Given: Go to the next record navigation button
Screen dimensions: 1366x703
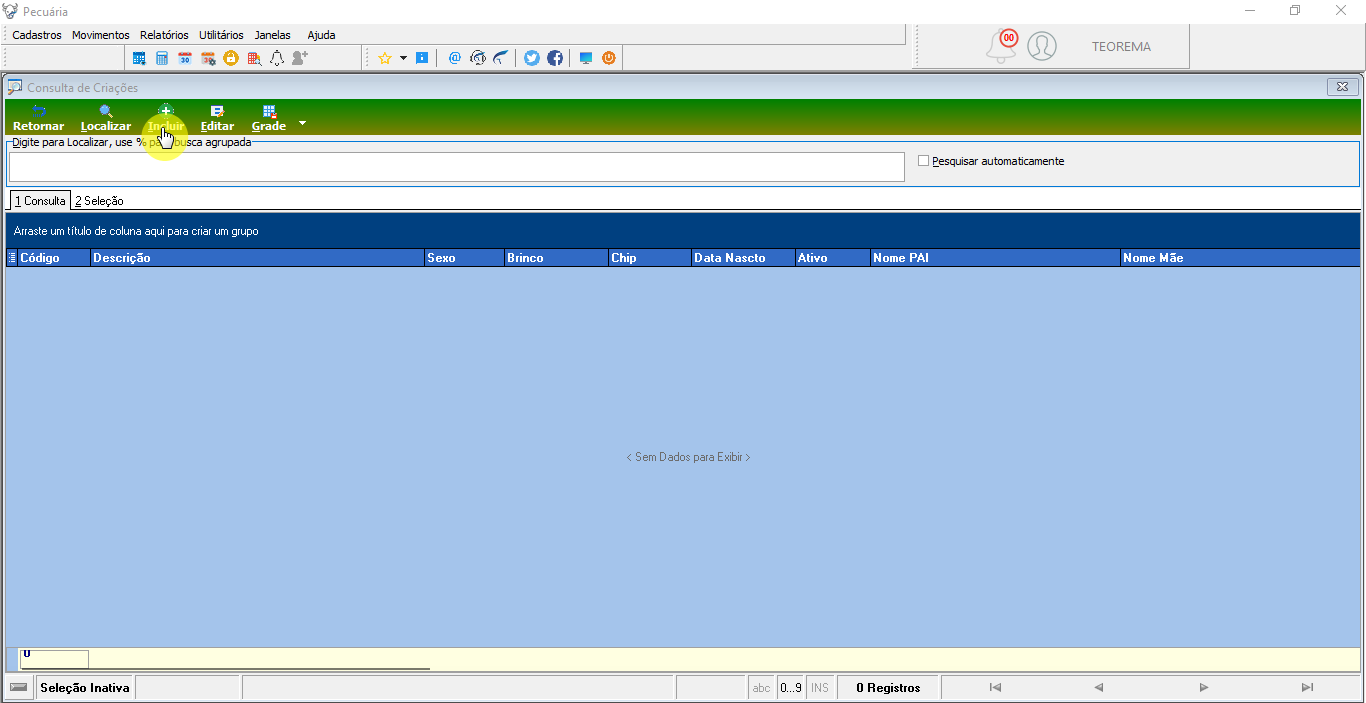Looking at the screenshot, I should click(x=1204, y=687).
